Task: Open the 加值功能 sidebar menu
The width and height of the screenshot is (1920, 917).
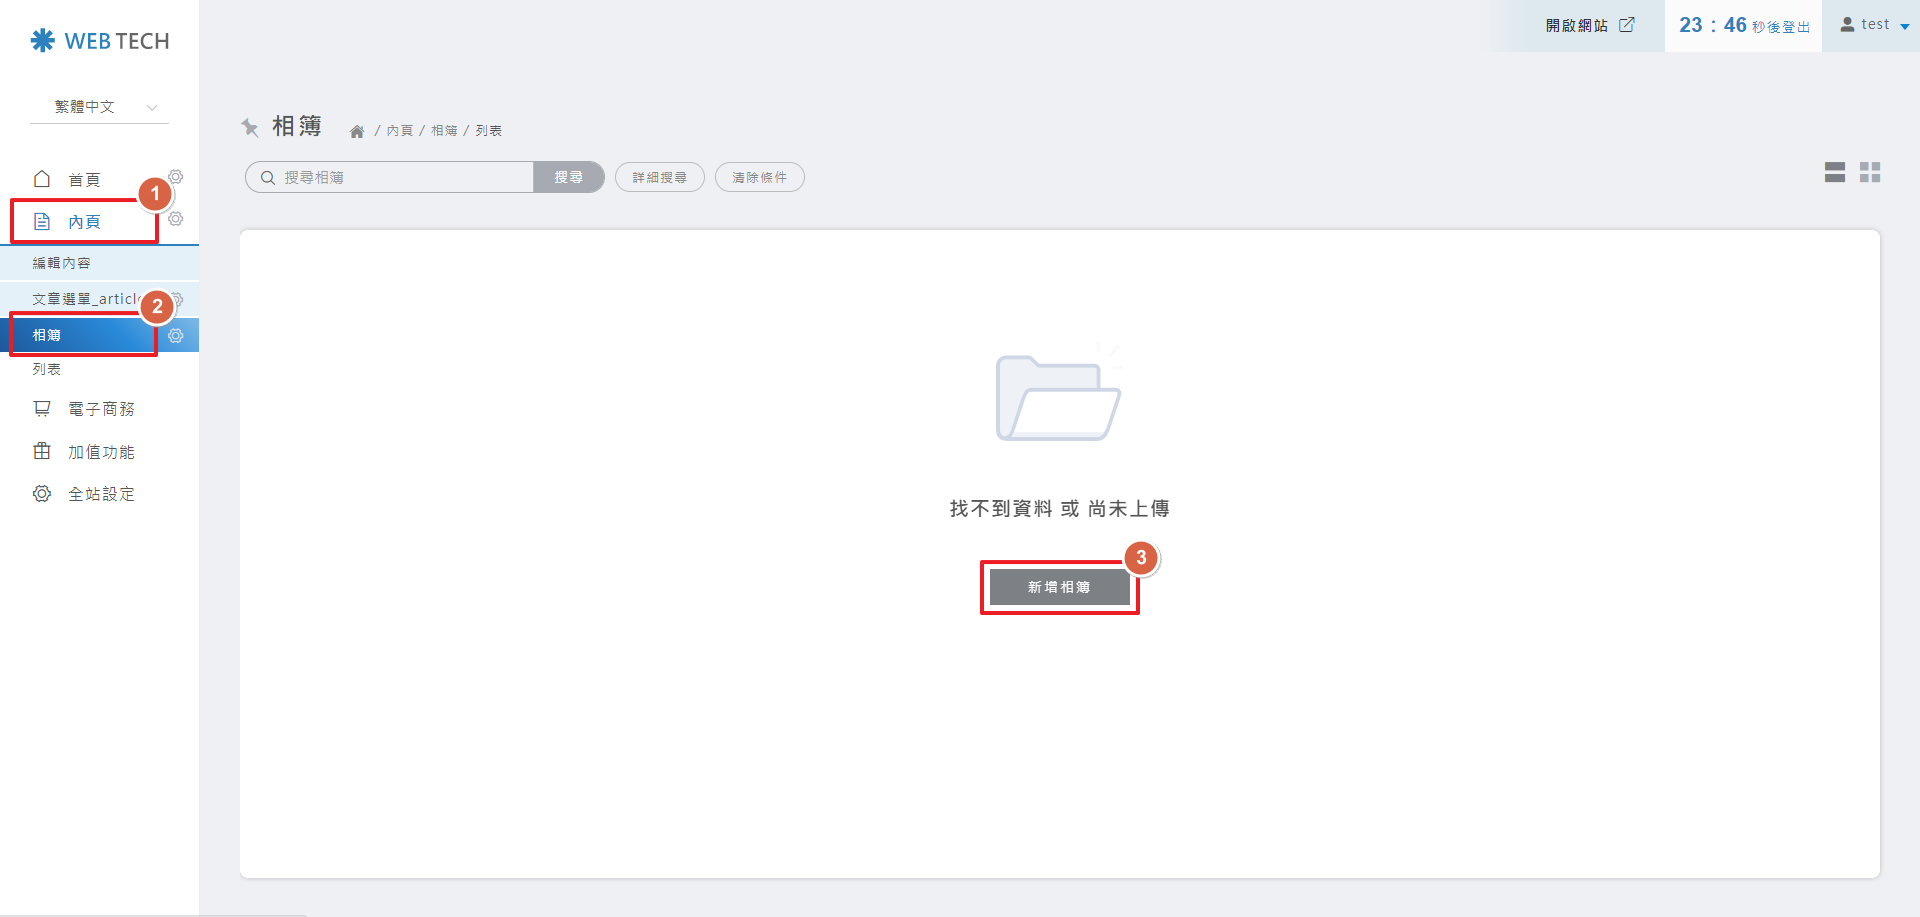Action: (100, 452)
